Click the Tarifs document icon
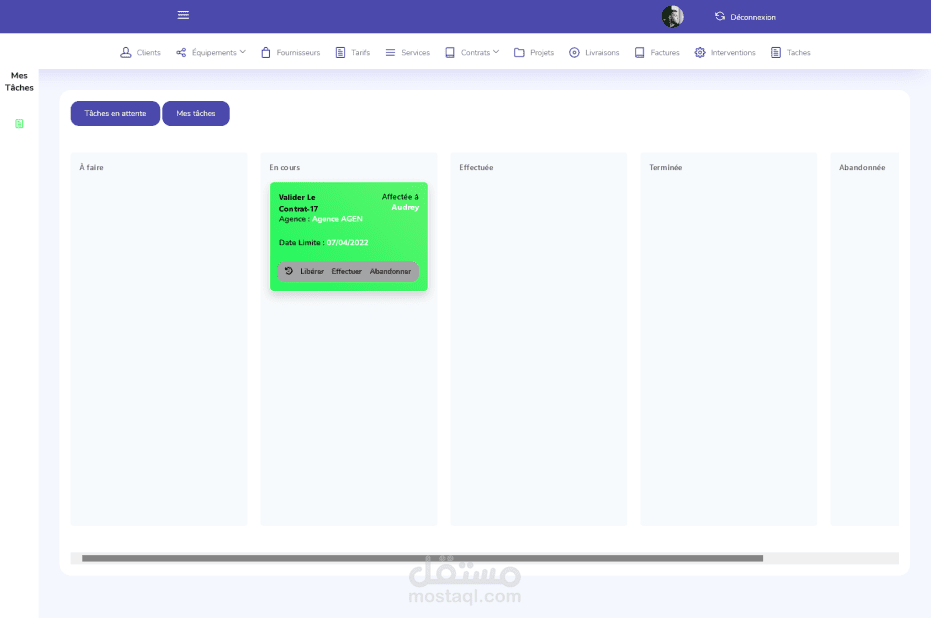This screenshot has width=931, height=618. coord(340,52)
